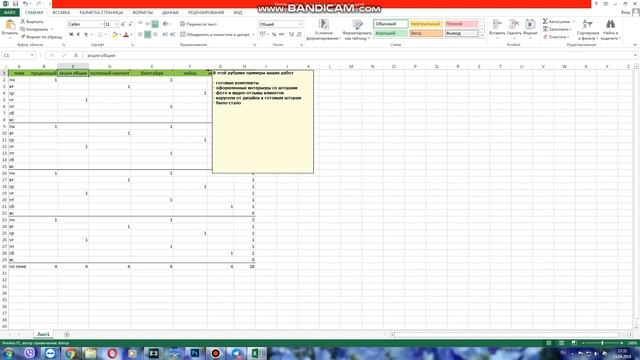This screenshot has width=640, height=360.
Task: Click the Decrease Font Size icon
Action: tap(131, 24)
